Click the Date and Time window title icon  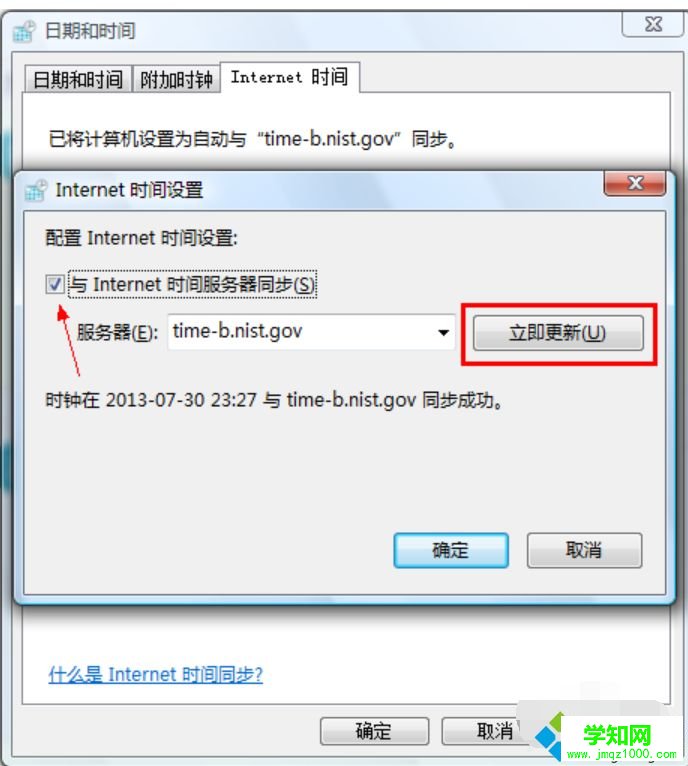(23, 31)
